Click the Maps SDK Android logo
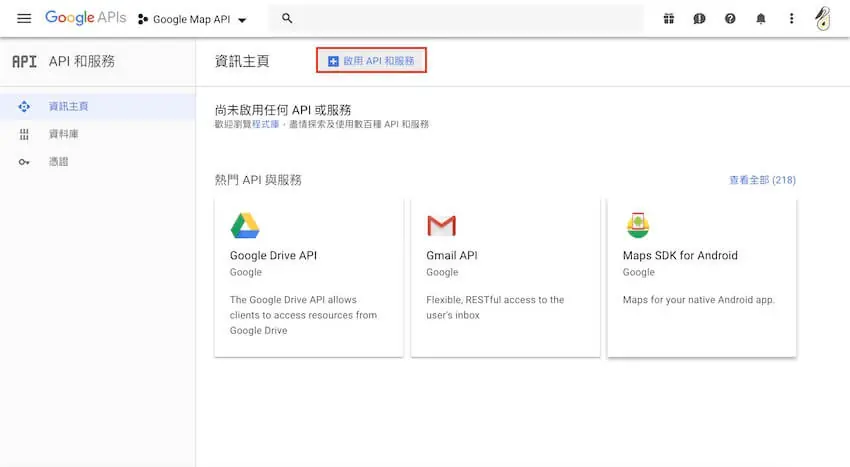850x467 pixels. [638, 226]
